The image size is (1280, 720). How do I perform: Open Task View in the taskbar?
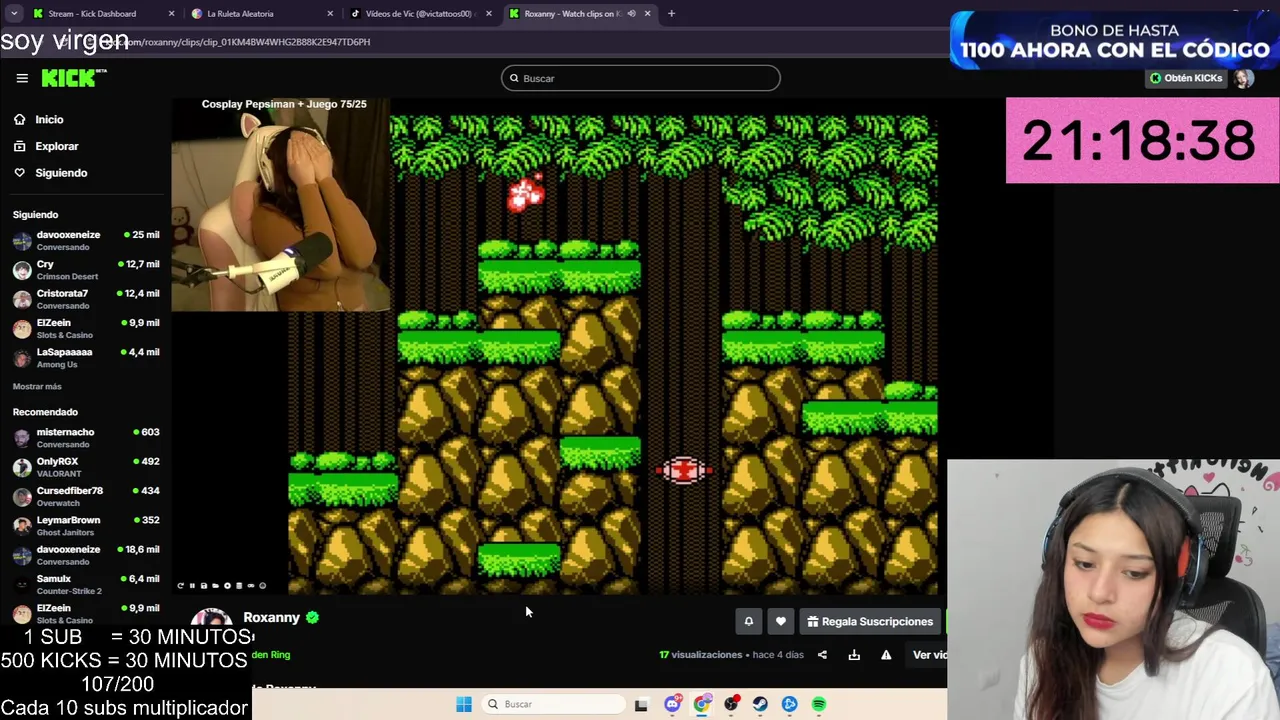(x=641, y=704)
